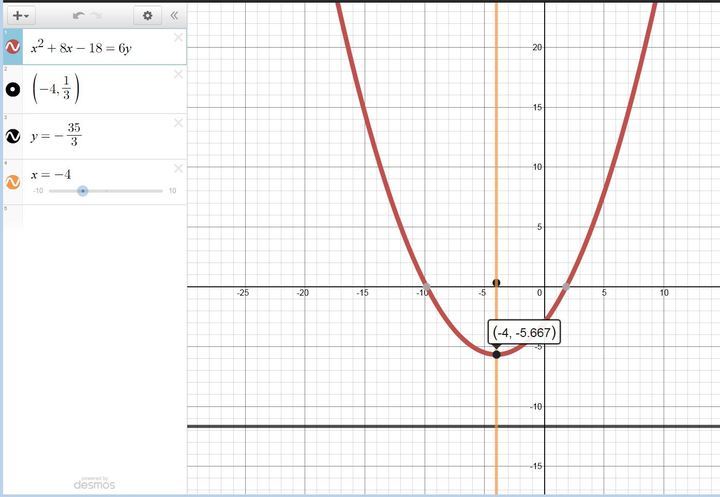Delete the parabola equation expression
Screen dimensions: 720x497
point(178,38)
